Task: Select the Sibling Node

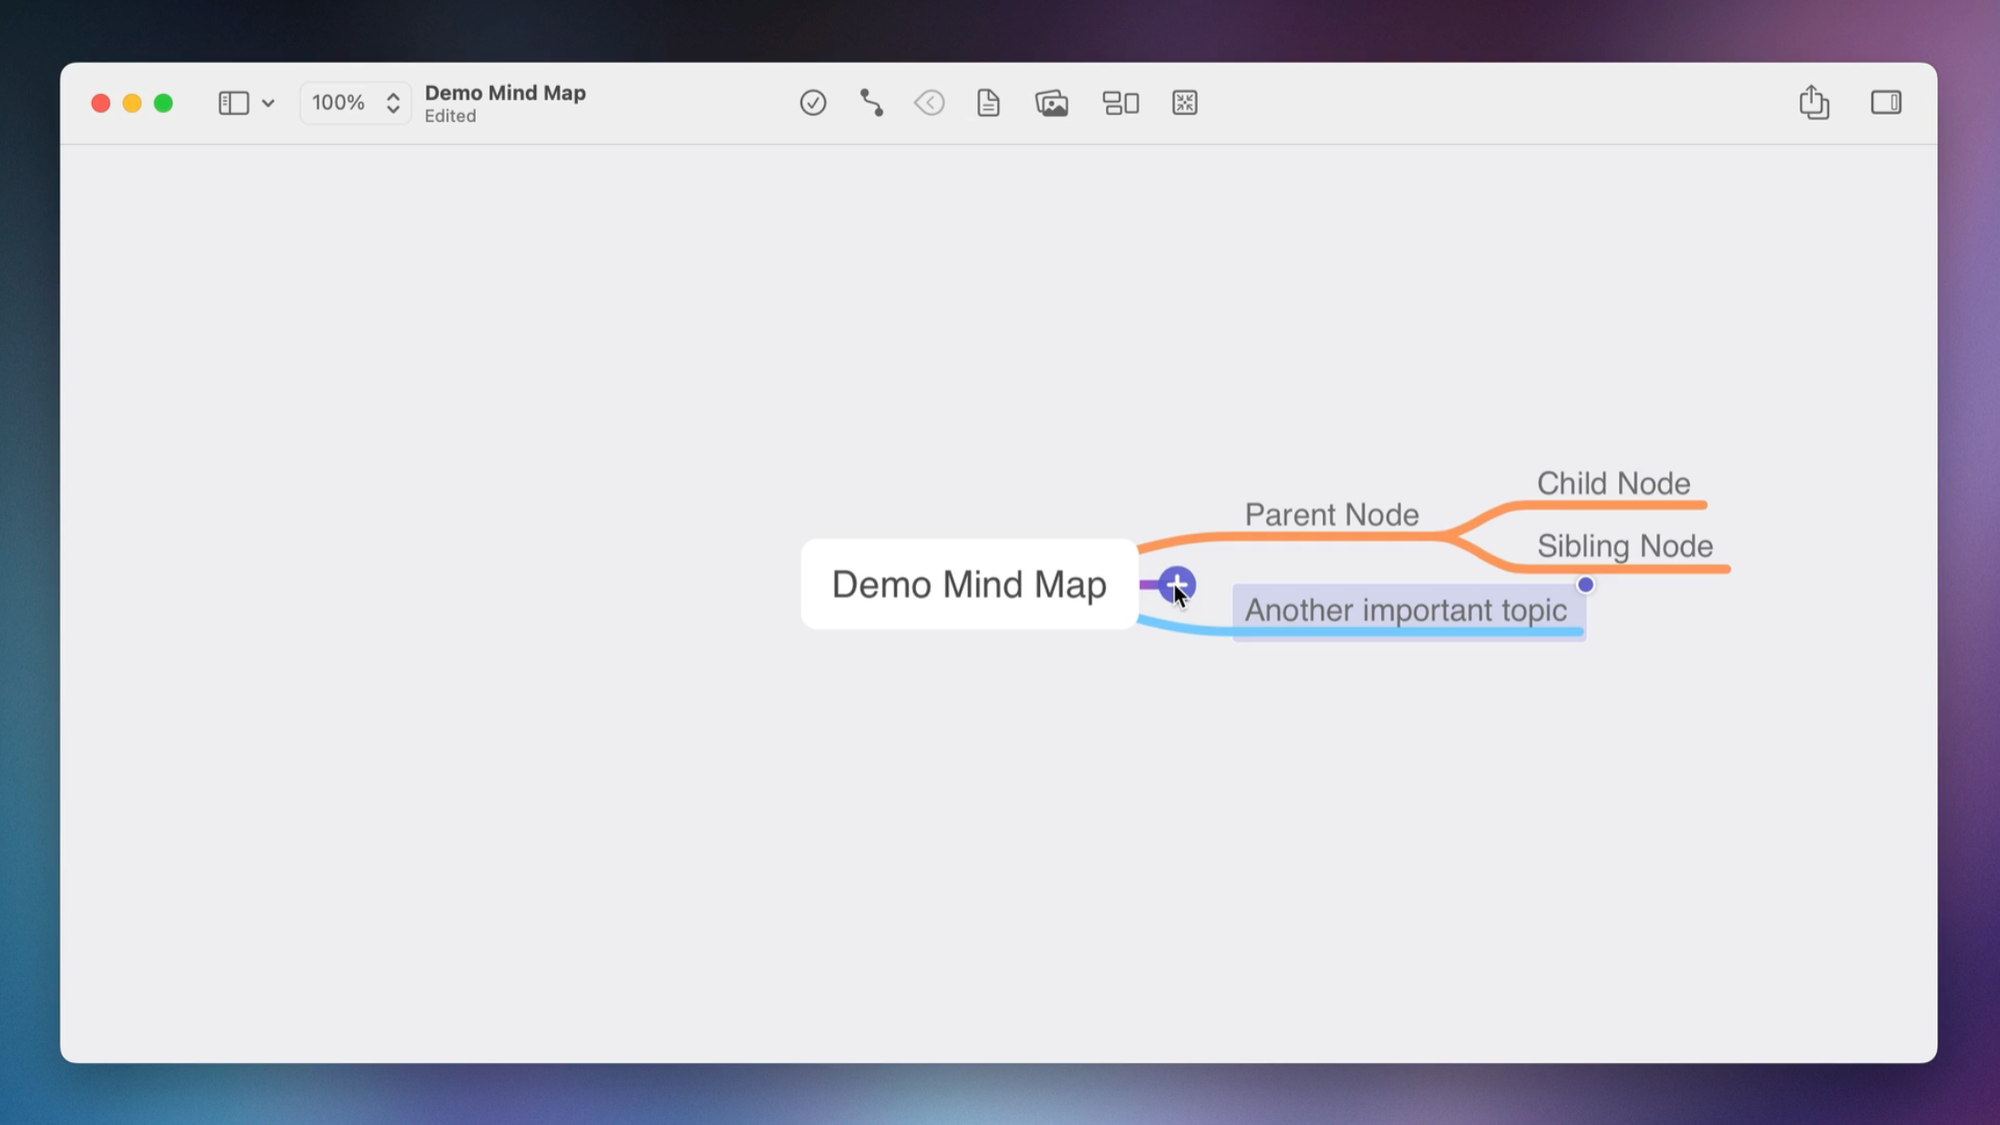Action: click(x=1624, y=547)
